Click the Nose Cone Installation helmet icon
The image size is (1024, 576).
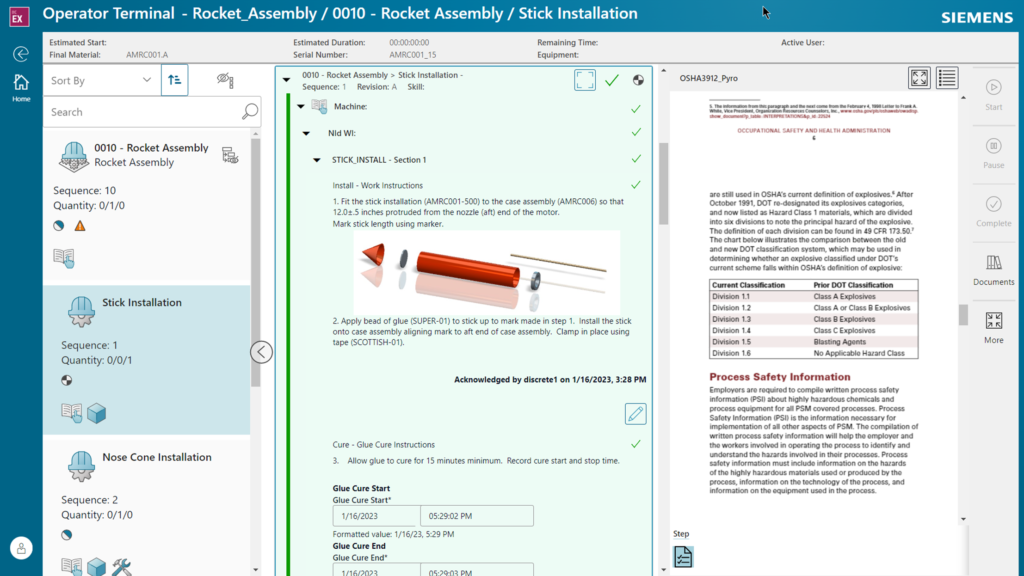coord(81,466)
